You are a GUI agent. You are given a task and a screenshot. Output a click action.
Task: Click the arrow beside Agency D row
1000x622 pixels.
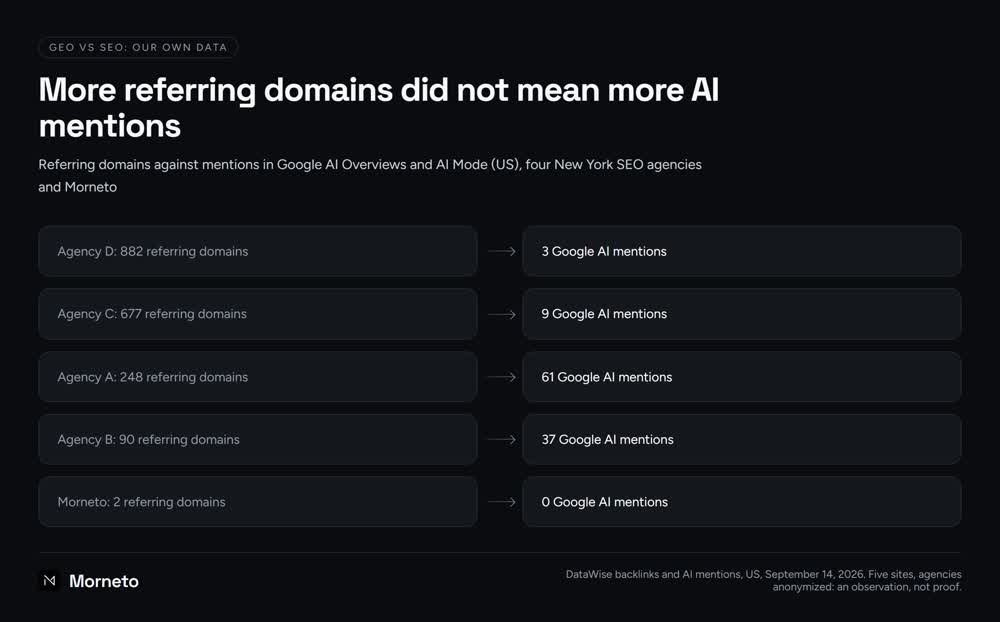point(502,251)
